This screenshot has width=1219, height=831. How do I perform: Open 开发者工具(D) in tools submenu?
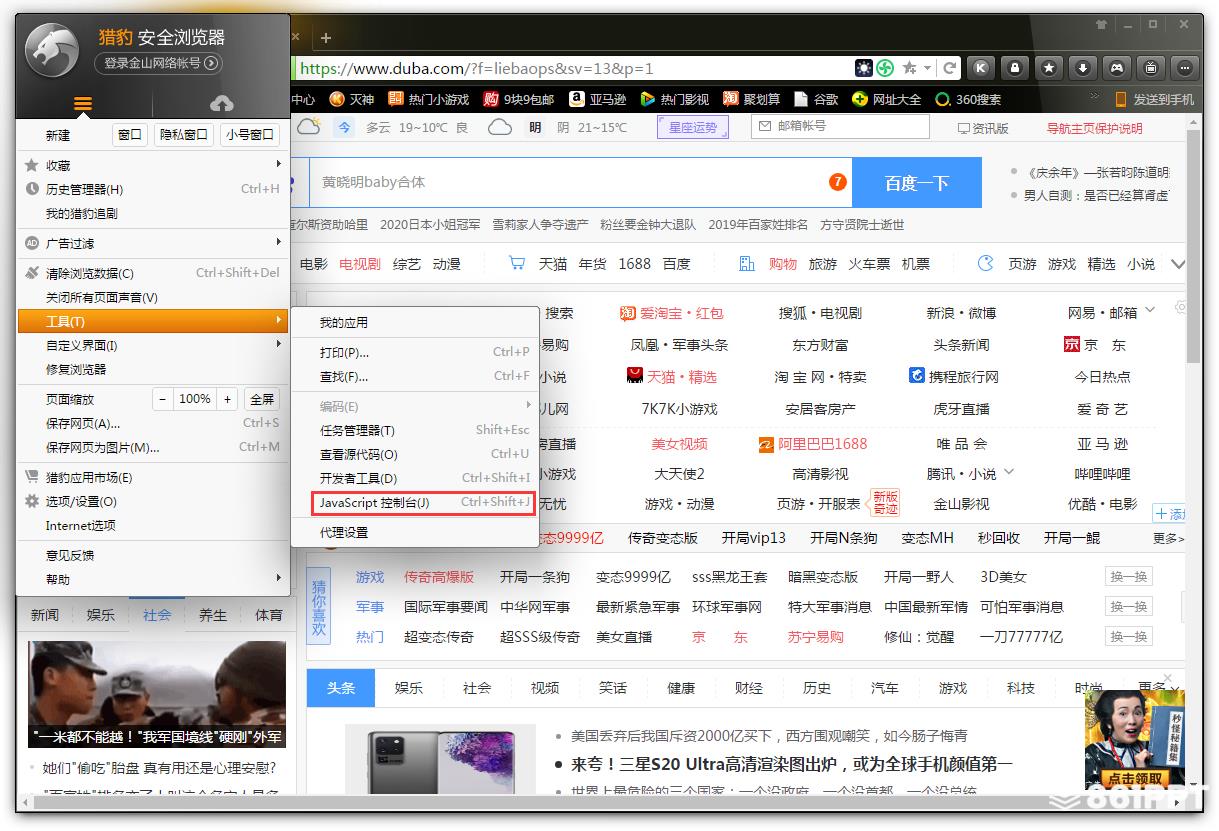415,478
